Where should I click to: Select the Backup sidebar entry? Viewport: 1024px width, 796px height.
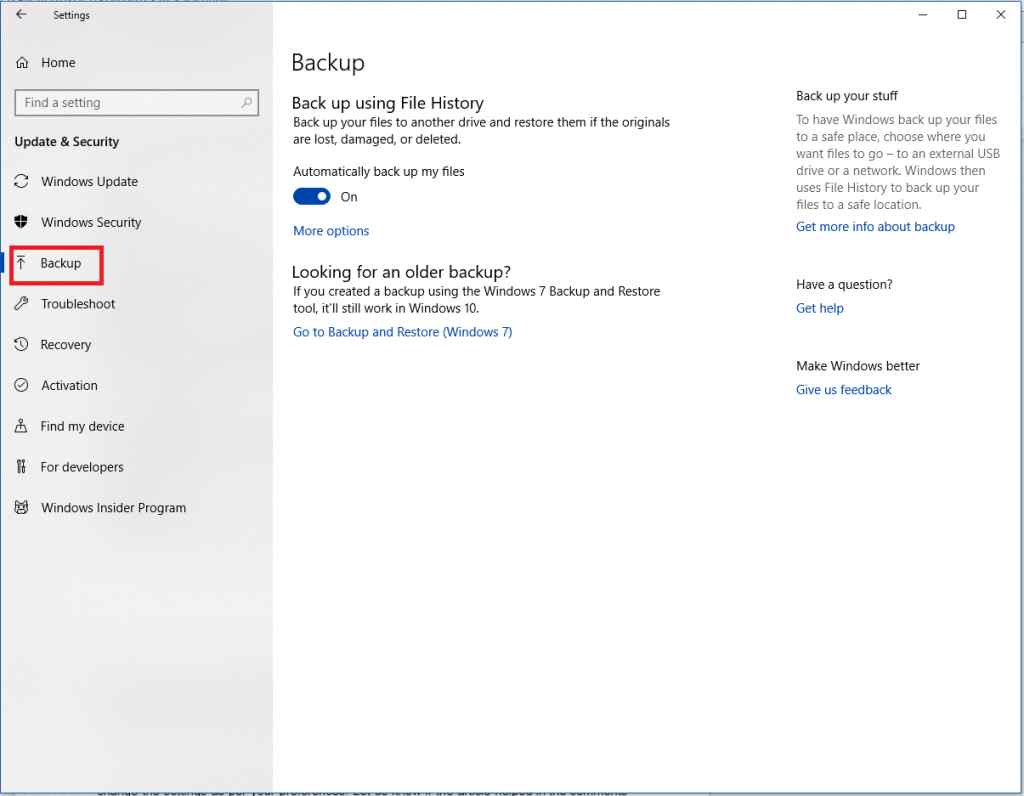point(61,263)
